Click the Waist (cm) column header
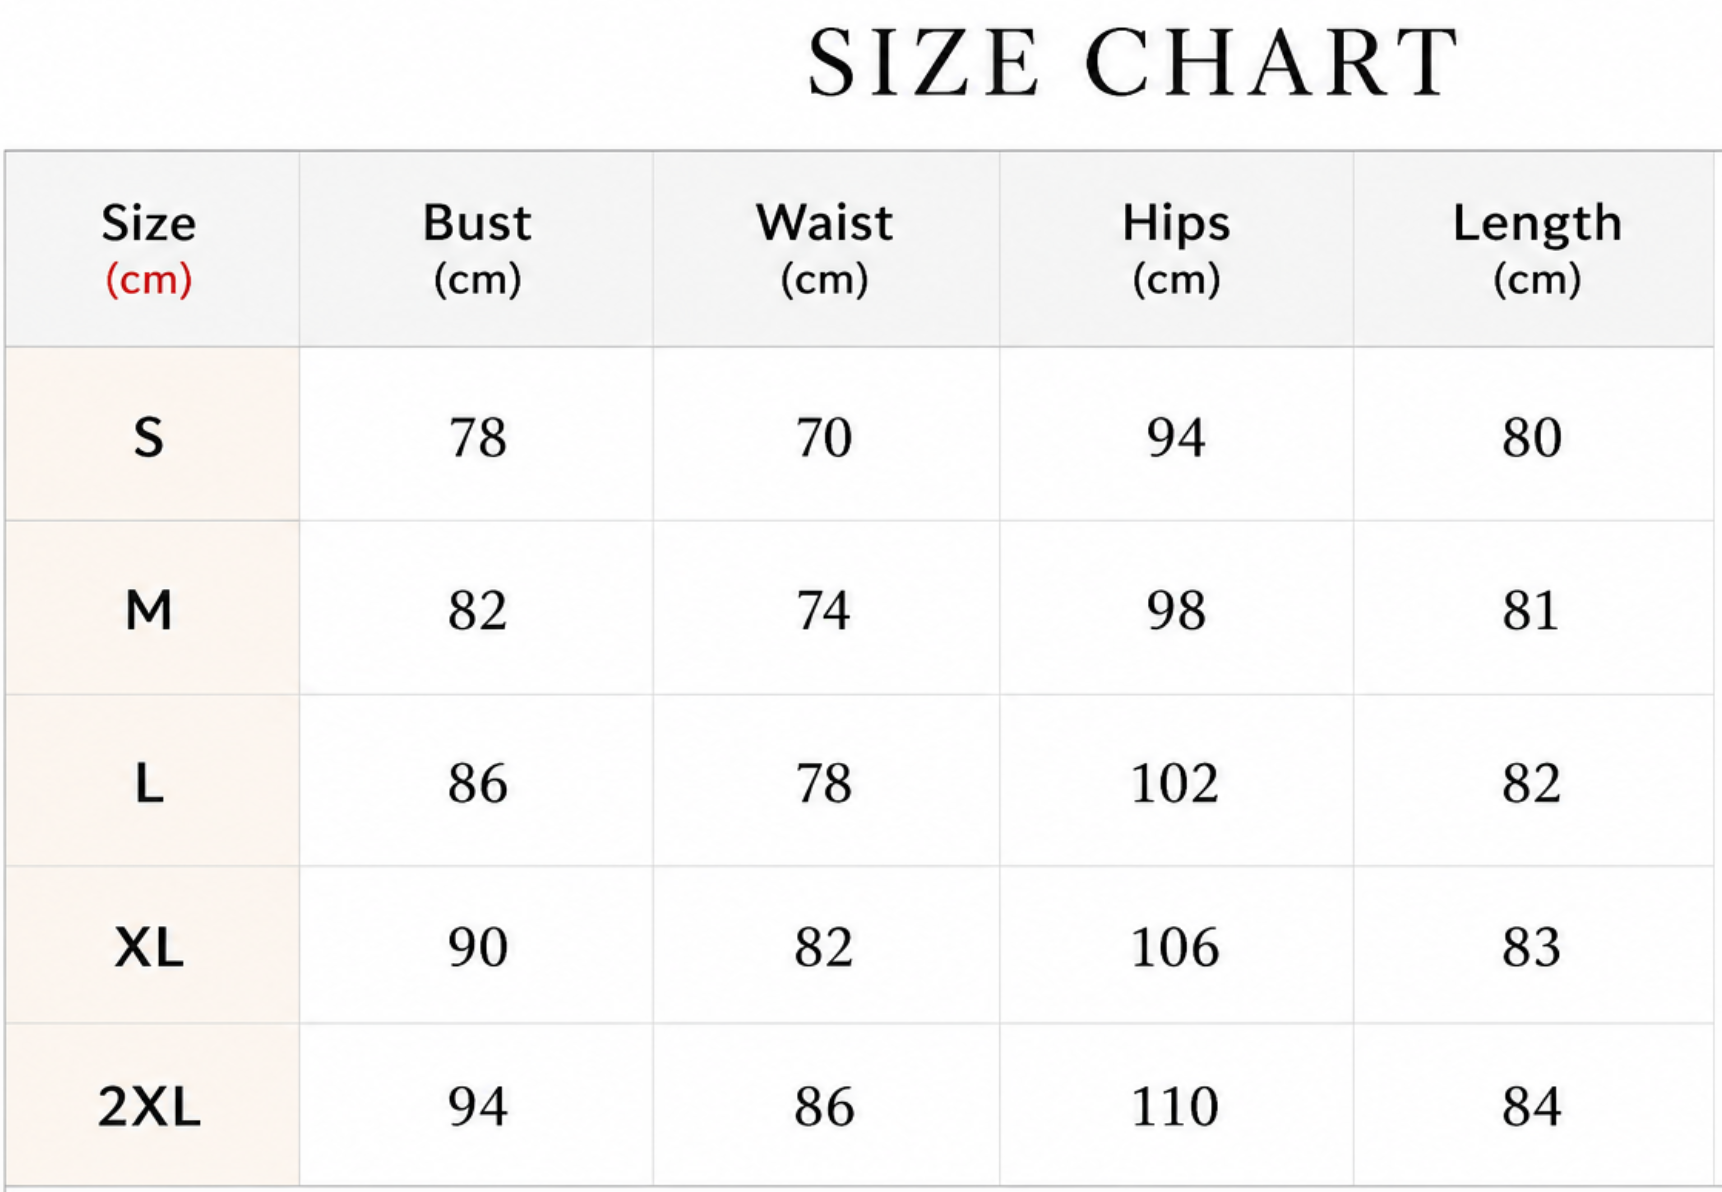Screen dimensions: 1722x1192 click(826, 249)
